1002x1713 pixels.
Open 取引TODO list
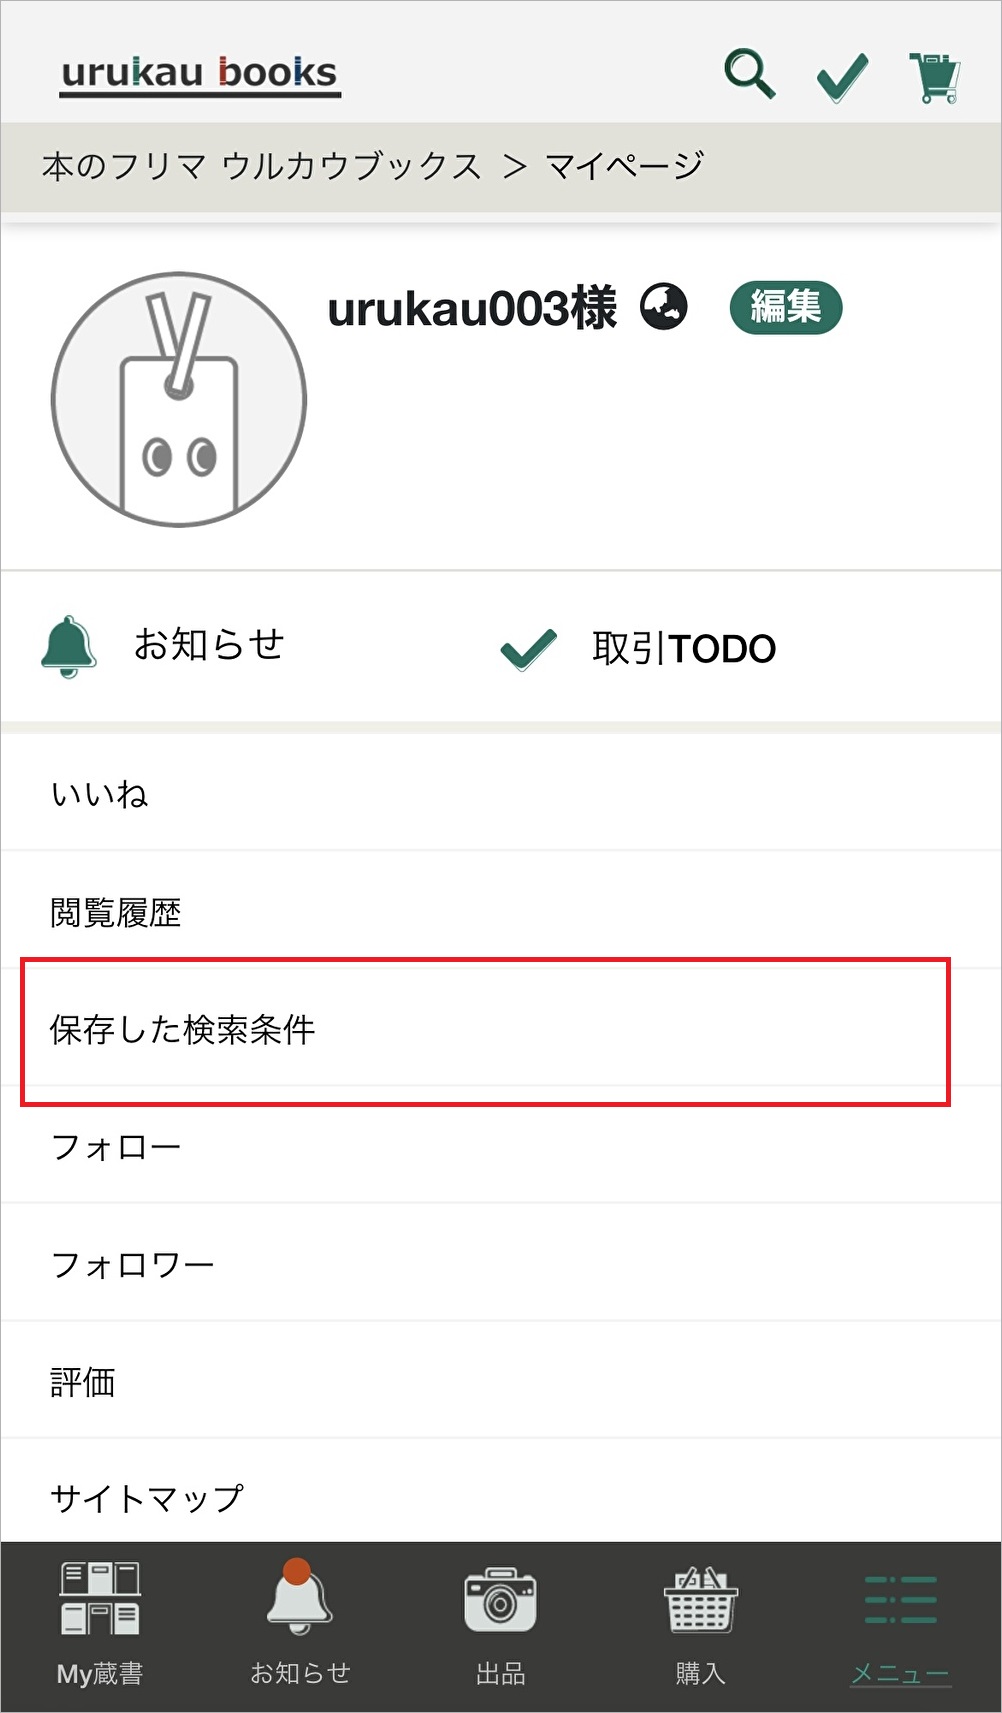(x=640, y=649)
